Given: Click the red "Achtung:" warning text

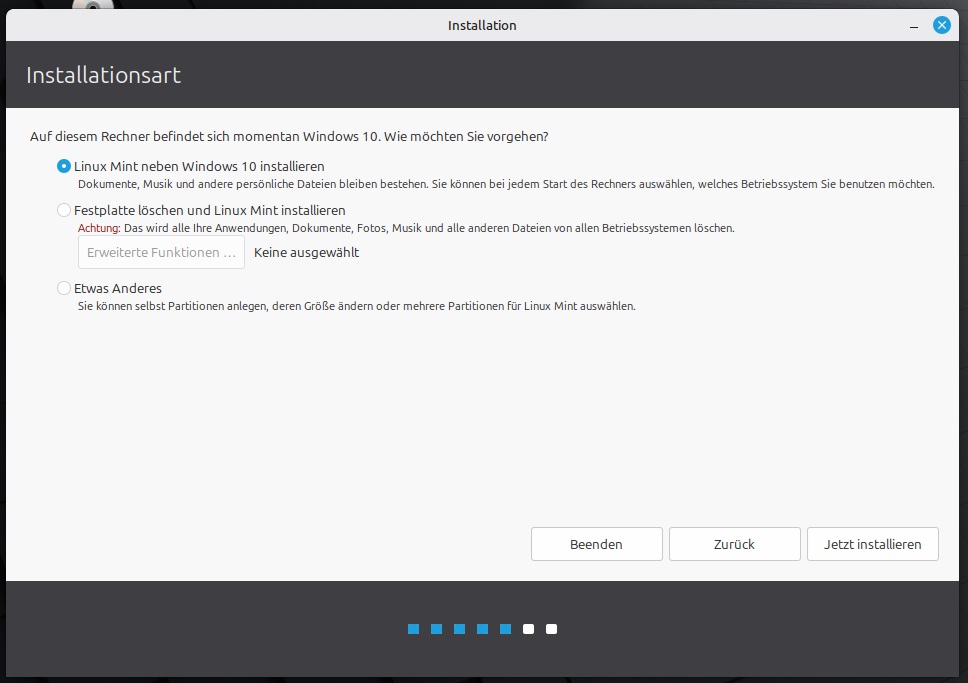Looking at the screenshot, I should (x=99, y=228).
